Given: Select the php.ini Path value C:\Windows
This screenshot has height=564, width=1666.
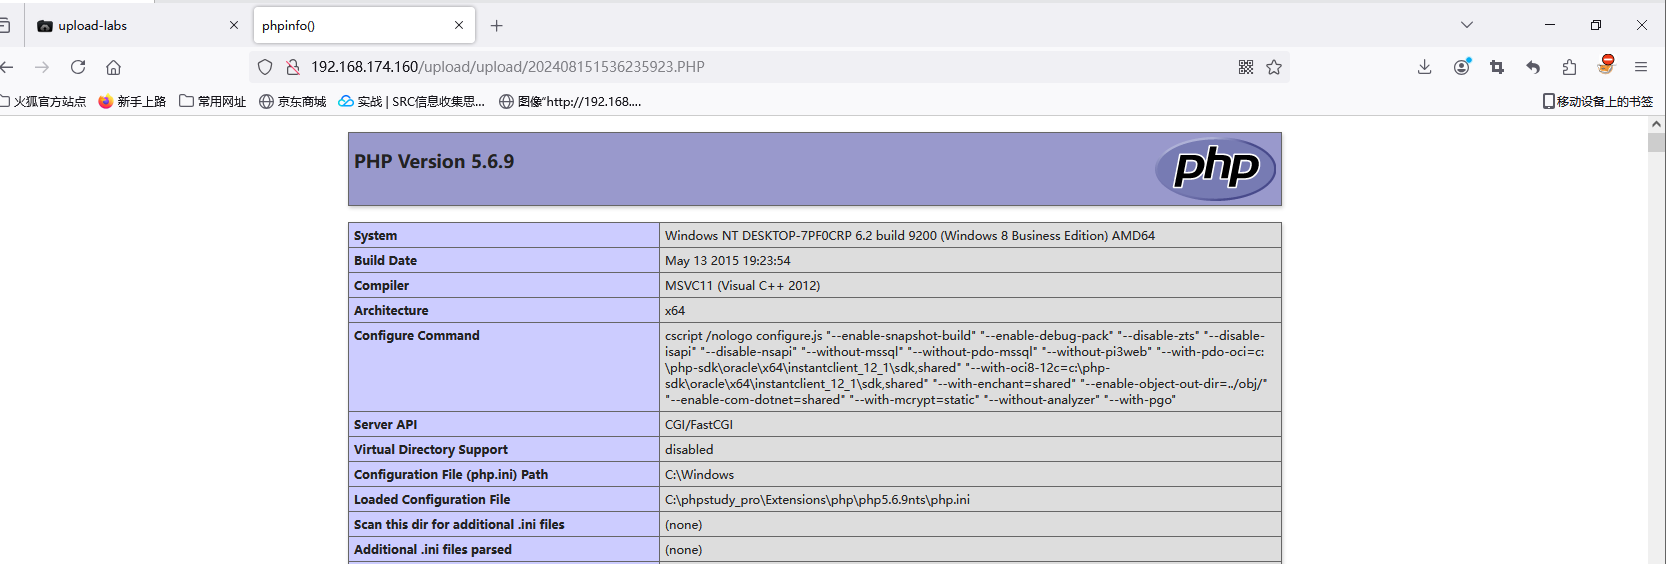Looking at the screenshot, I should click(699, 475).
